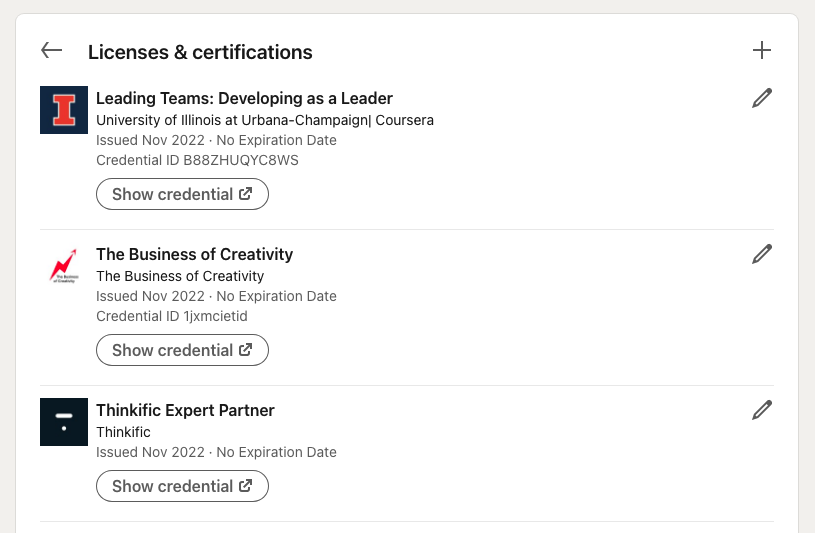This screenshot has width=815, height=533.
Task: Select the Thinkific issuer name
Action: pyautogui.click(x=123, y=432)
